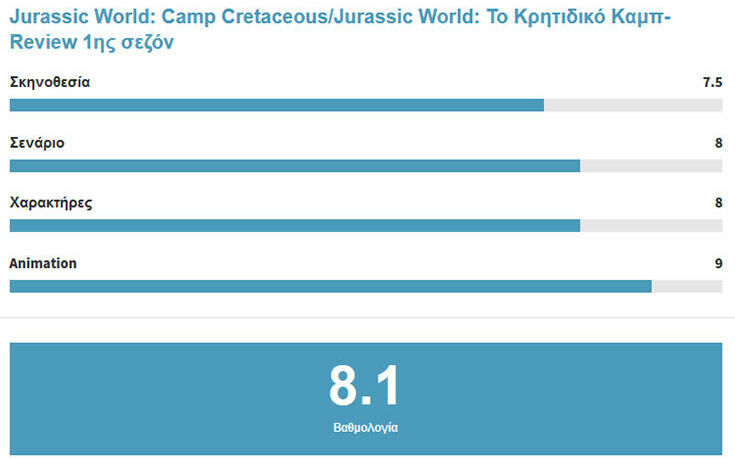Click the Σκηνοθεσία label

pyautogui.click(x=49, y=82)
